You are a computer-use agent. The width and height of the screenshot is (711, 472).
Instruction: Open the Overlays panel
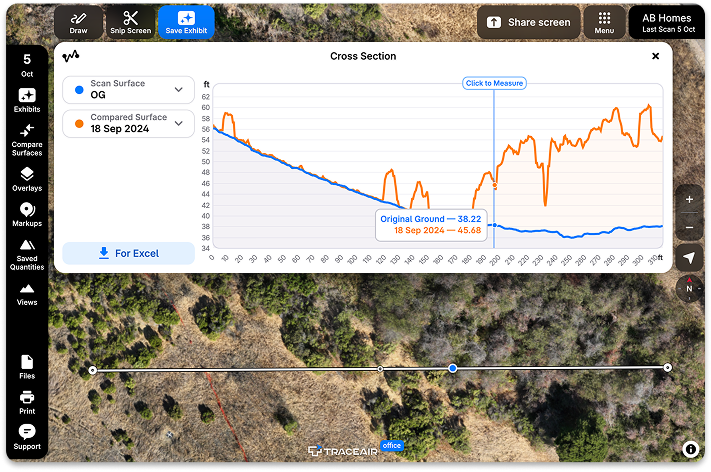tap(27, 177)
